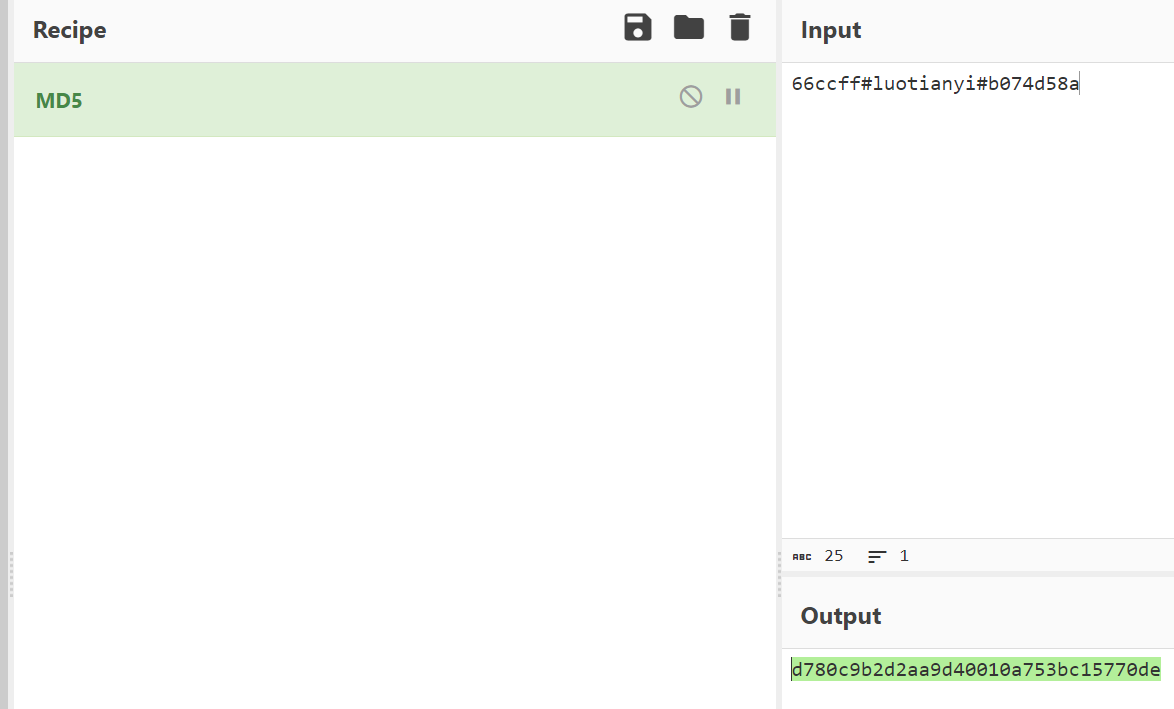Viewport: 1174px width, 709px height.
Task: Click the Input panel heading
Action: tap(830, 30)
